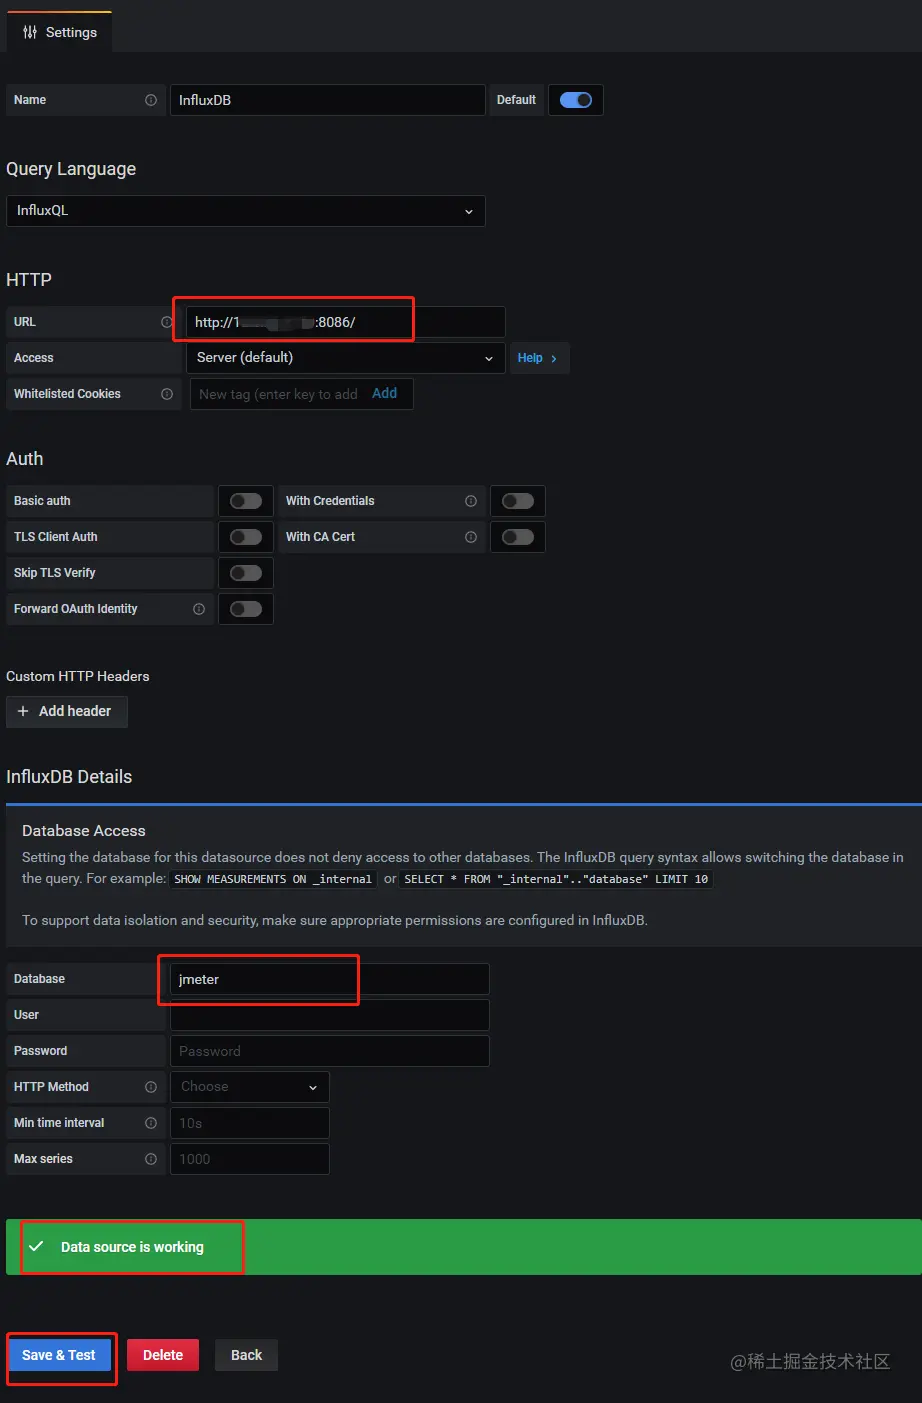Enable TLS Client Auth toggle
Screen dimensions: 922x1403
tap(246, 537)
